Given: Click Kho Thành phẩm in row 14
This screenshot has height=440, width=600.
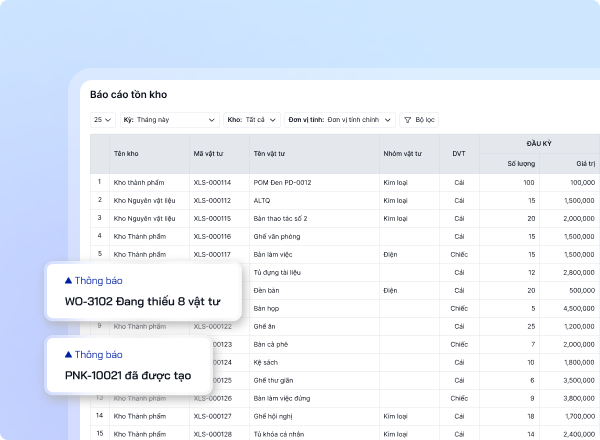Looking at the screenshot, I should 140,416.
